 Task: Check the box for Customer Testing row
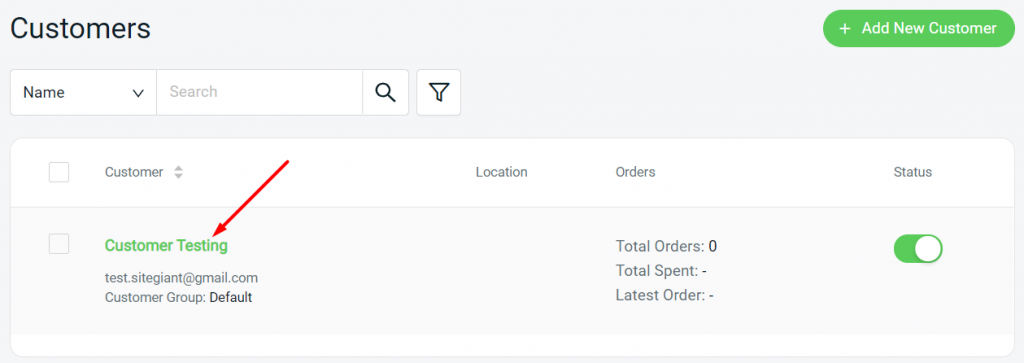[x=59, y=244]
